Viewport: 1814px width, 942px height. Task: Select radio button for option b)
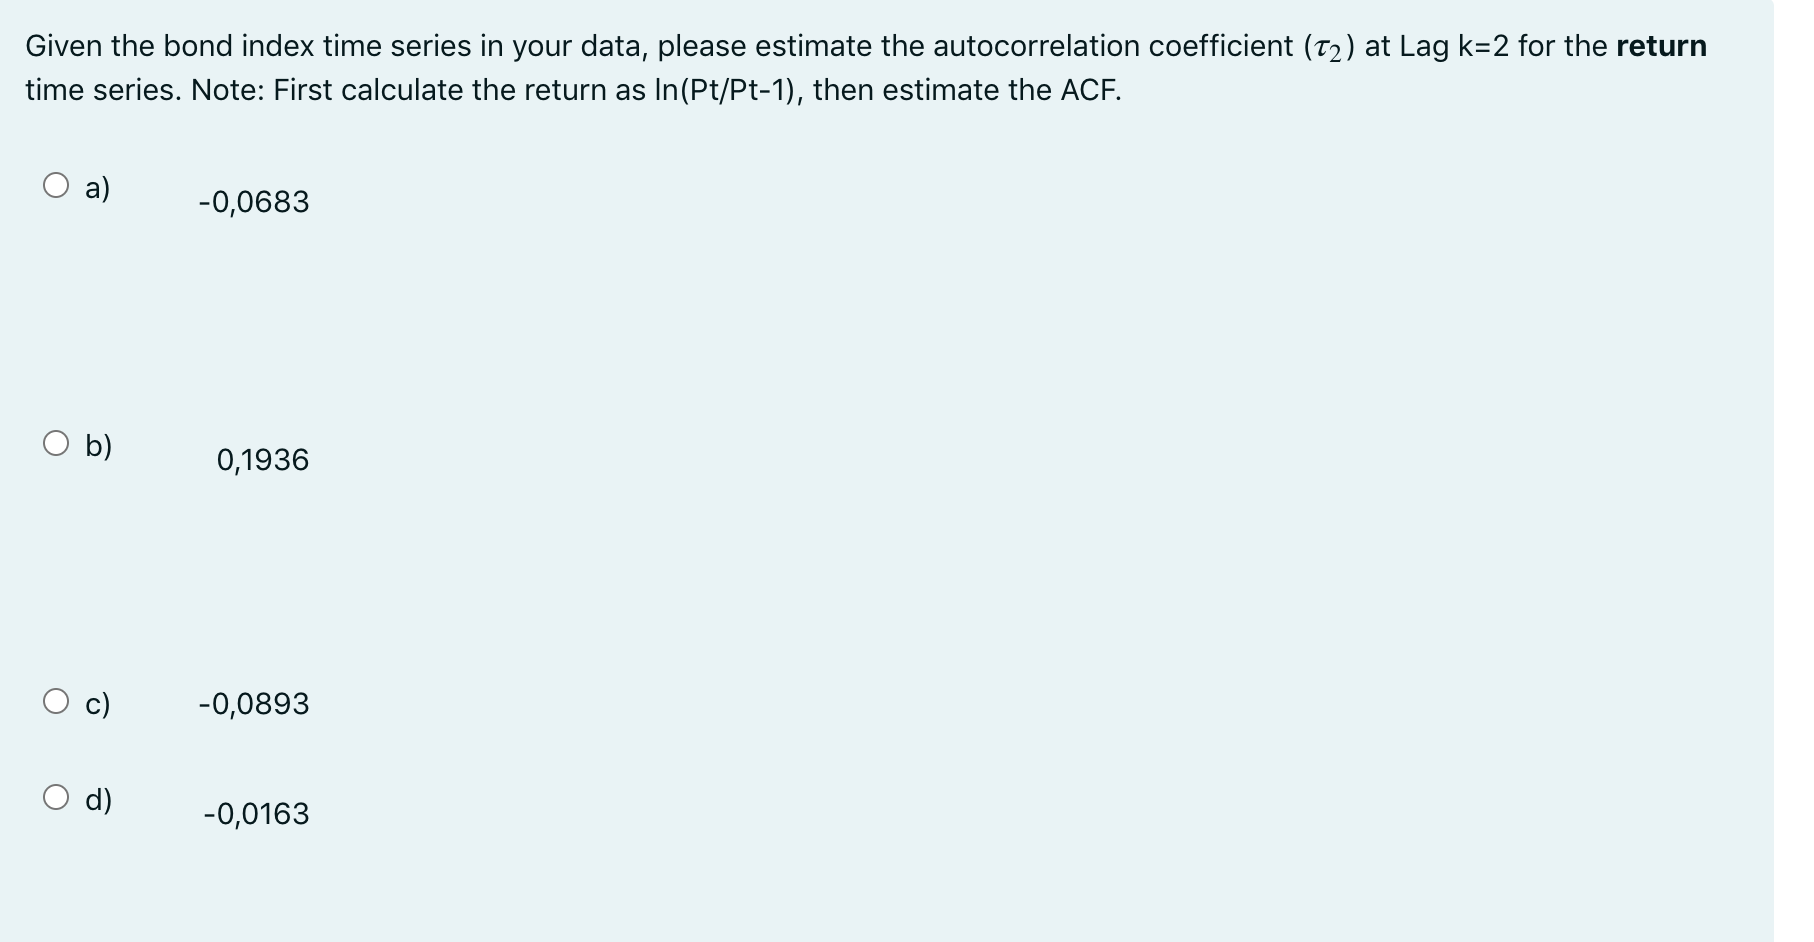click(x=56, y=441)
